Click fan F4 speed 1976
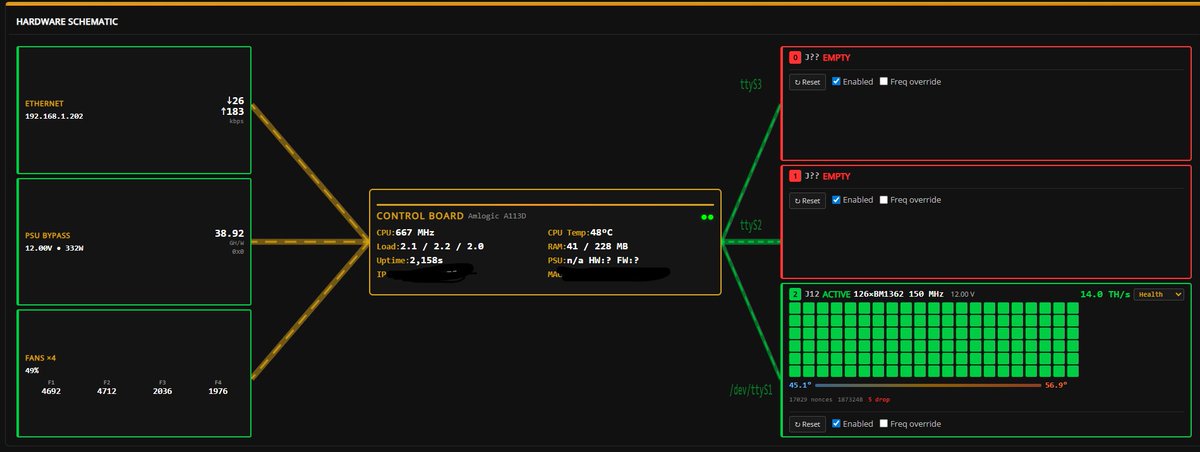Screen dimensions: 1200x452 coord(217,391)
